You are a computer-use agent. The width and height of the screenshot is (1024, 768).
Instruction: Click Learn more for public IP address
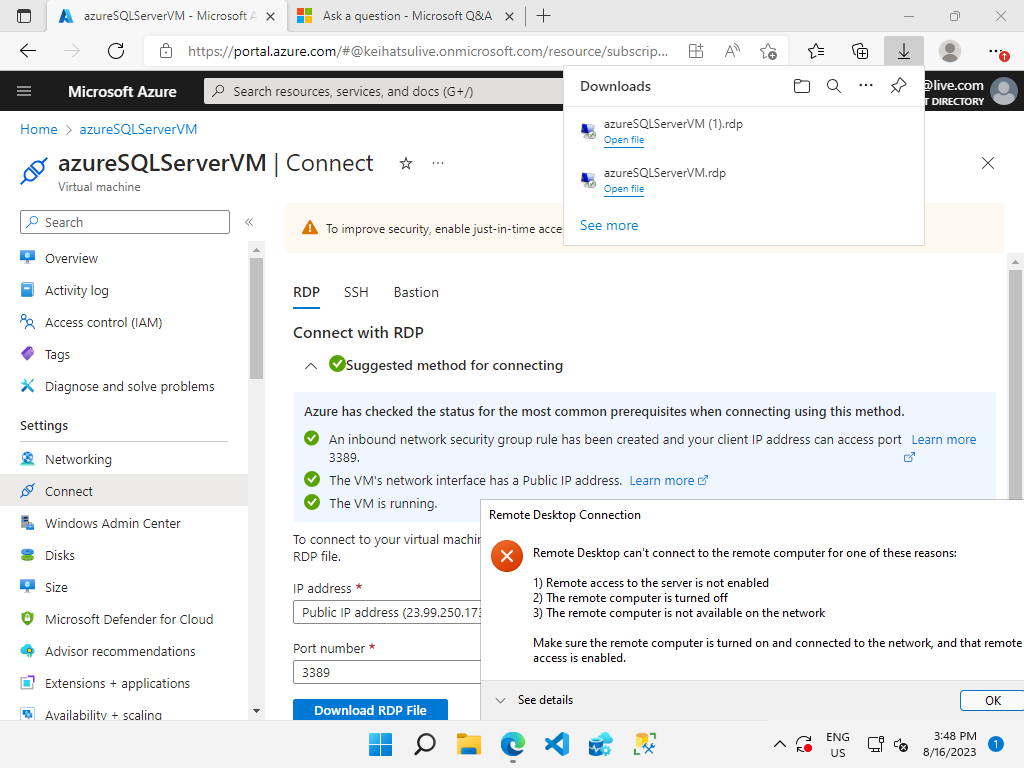tap(669, 481)
